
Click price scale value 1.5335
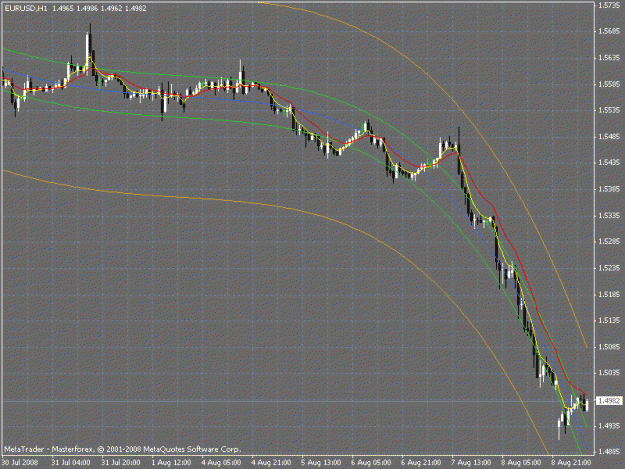pos(609,216)
